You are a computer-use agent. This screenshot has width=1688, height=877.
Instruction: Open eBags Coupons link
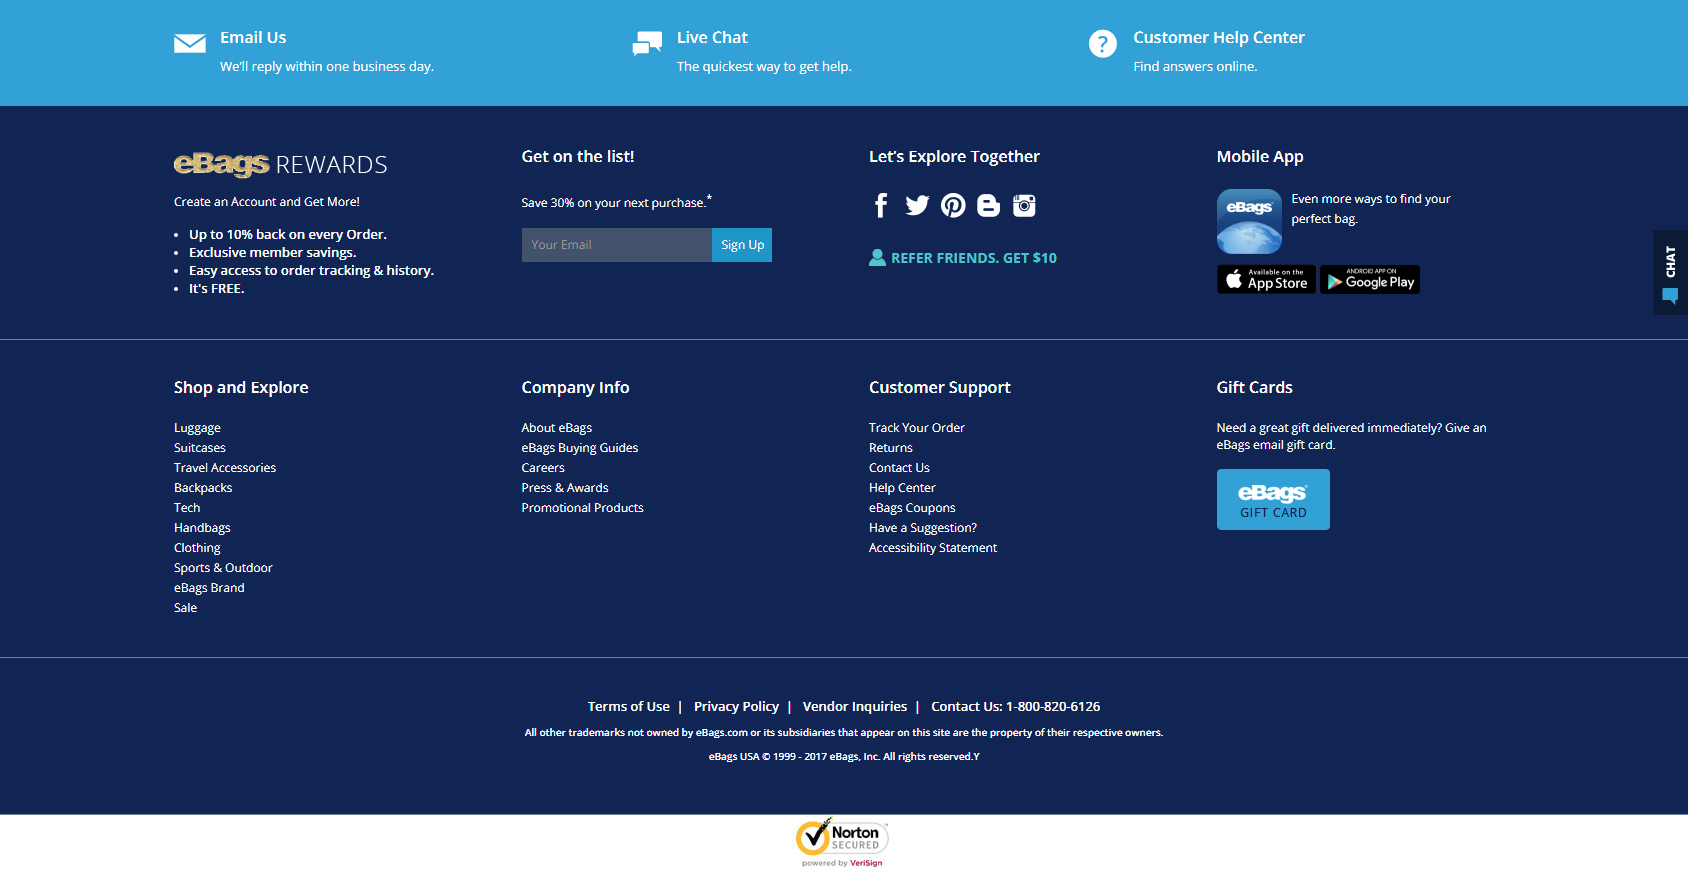[912, 508]
